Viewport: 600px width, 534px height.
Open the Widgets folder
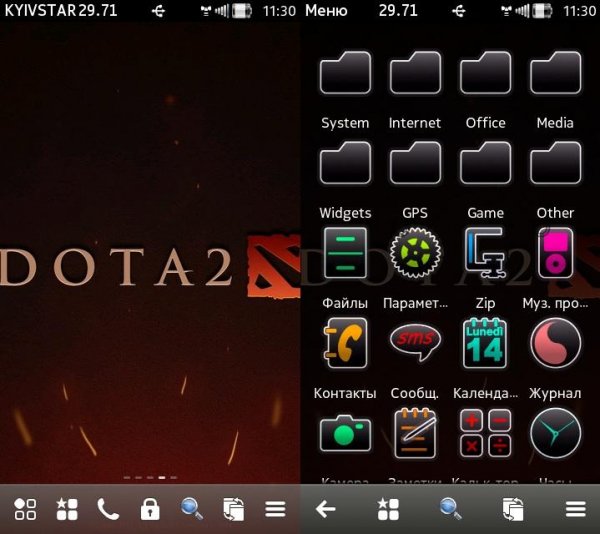[345, 163]
